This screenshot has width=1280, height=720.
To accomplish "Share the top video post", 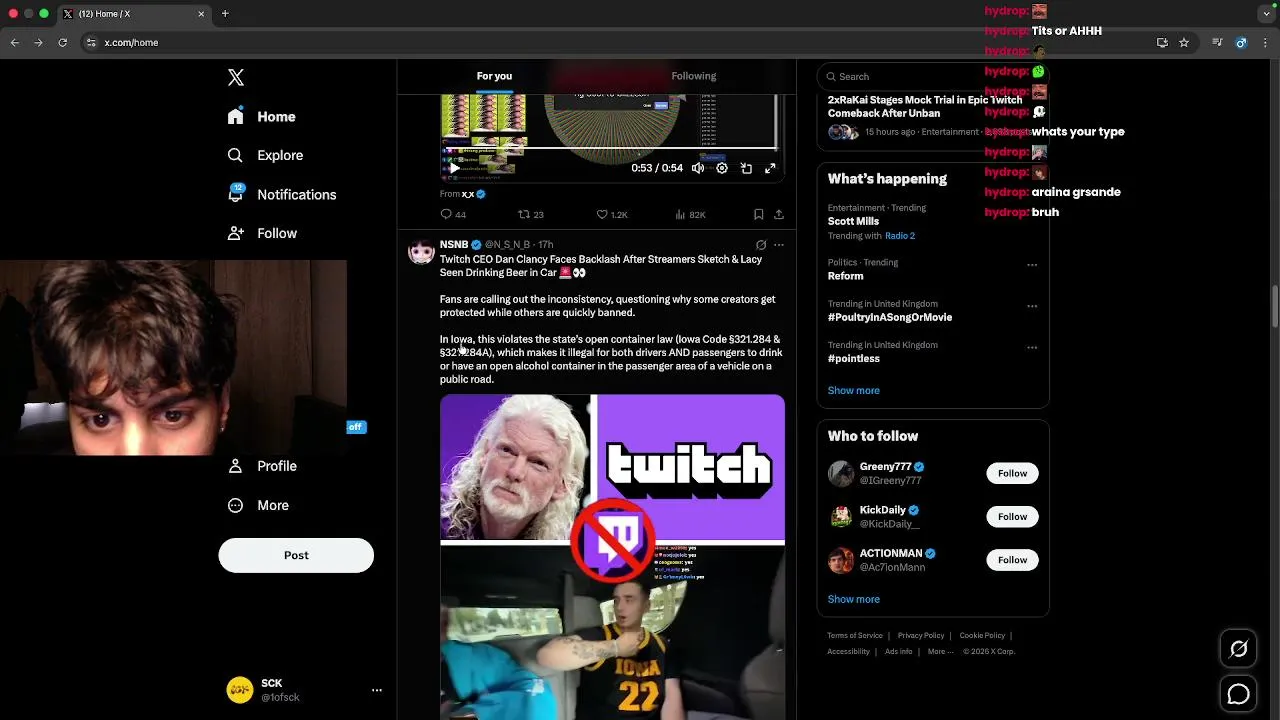I will click(x=779, y=215).
